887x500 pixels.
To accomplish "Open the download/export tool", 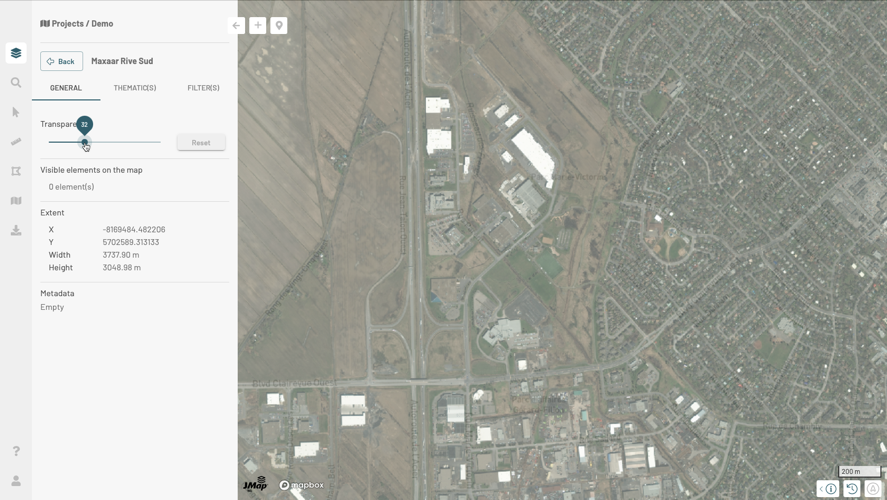I will pos(16,230).
